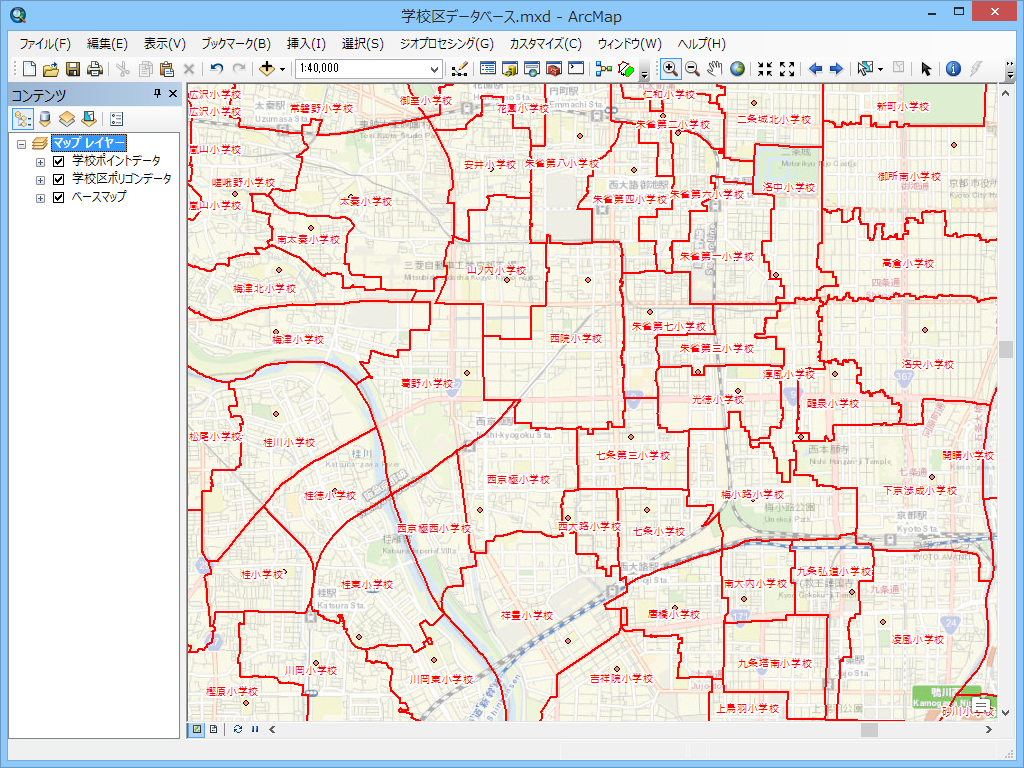1024x768 pixels.
Task: Open the 編集(E) menu
Action: pyautogui.click(x=107, y=44)
